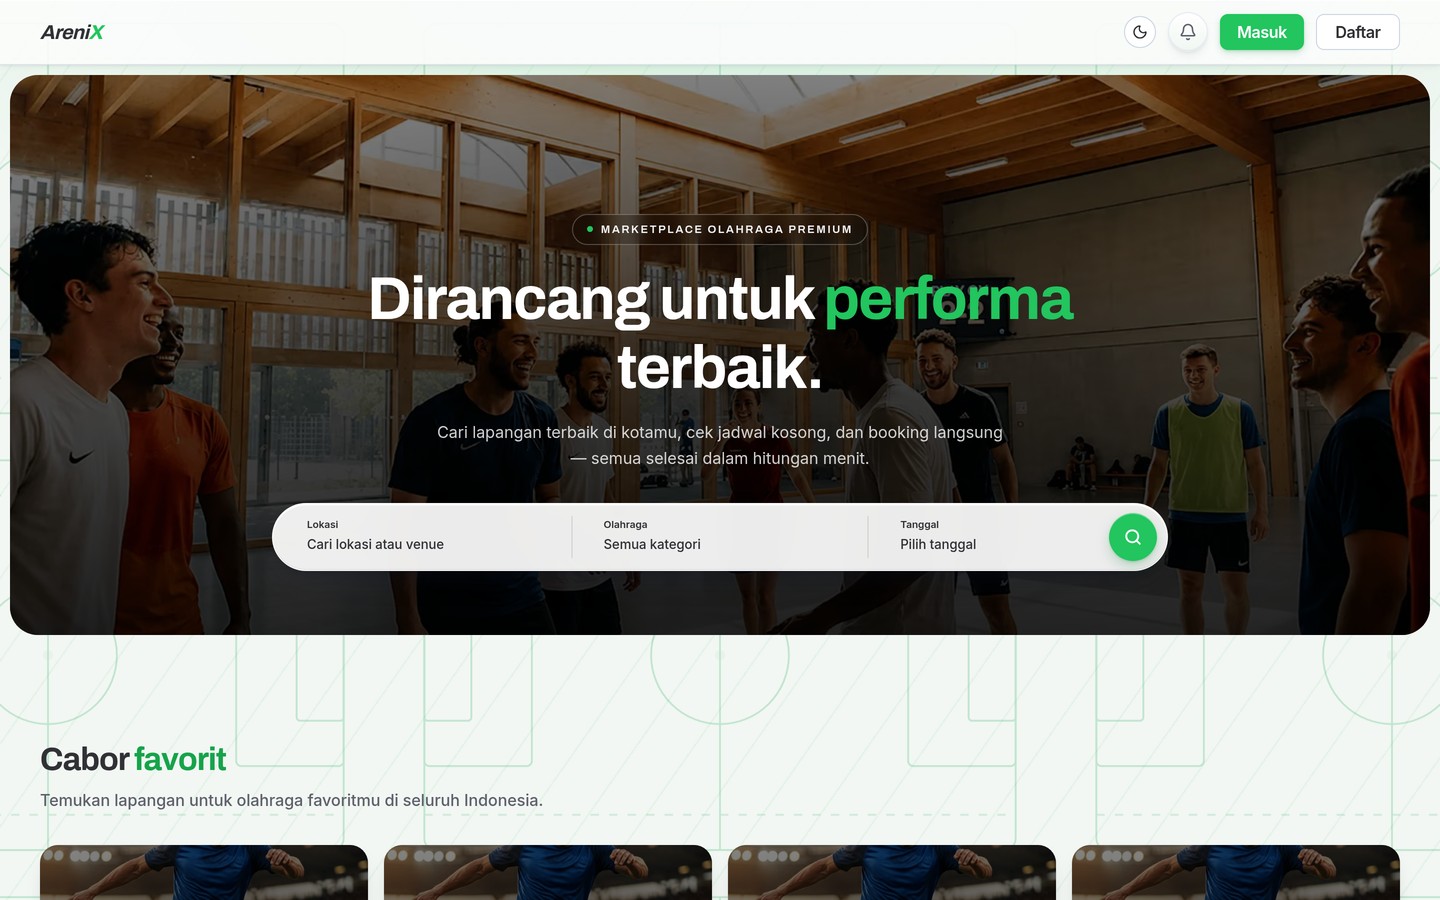Click the "Temukan lapangan untuk olahraga favoritmu" subtitle

(x=291, y=800)
